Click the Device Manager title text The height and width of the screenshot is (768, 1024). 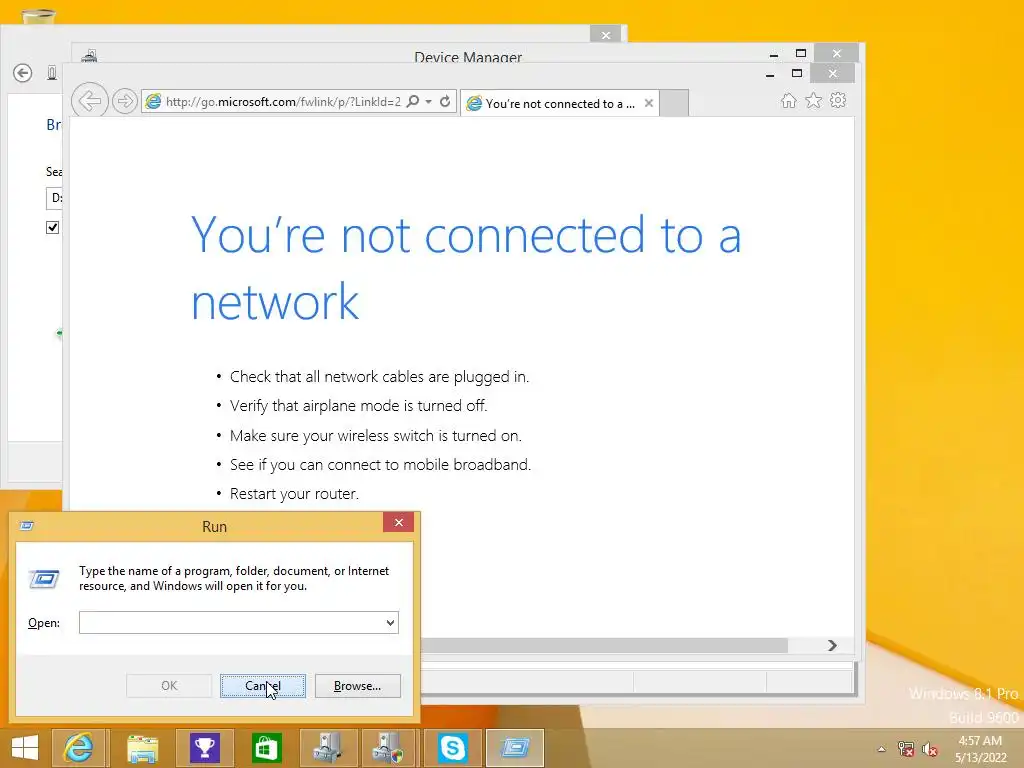point(468,57)
